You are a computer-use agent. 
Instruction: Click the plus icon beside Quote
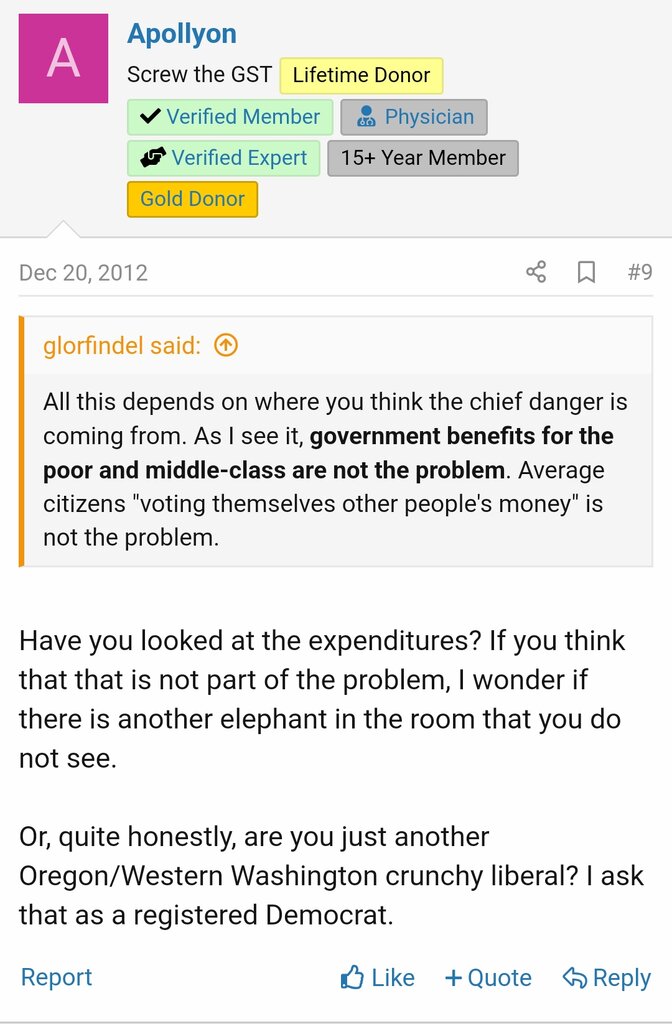tap(453, 977)
